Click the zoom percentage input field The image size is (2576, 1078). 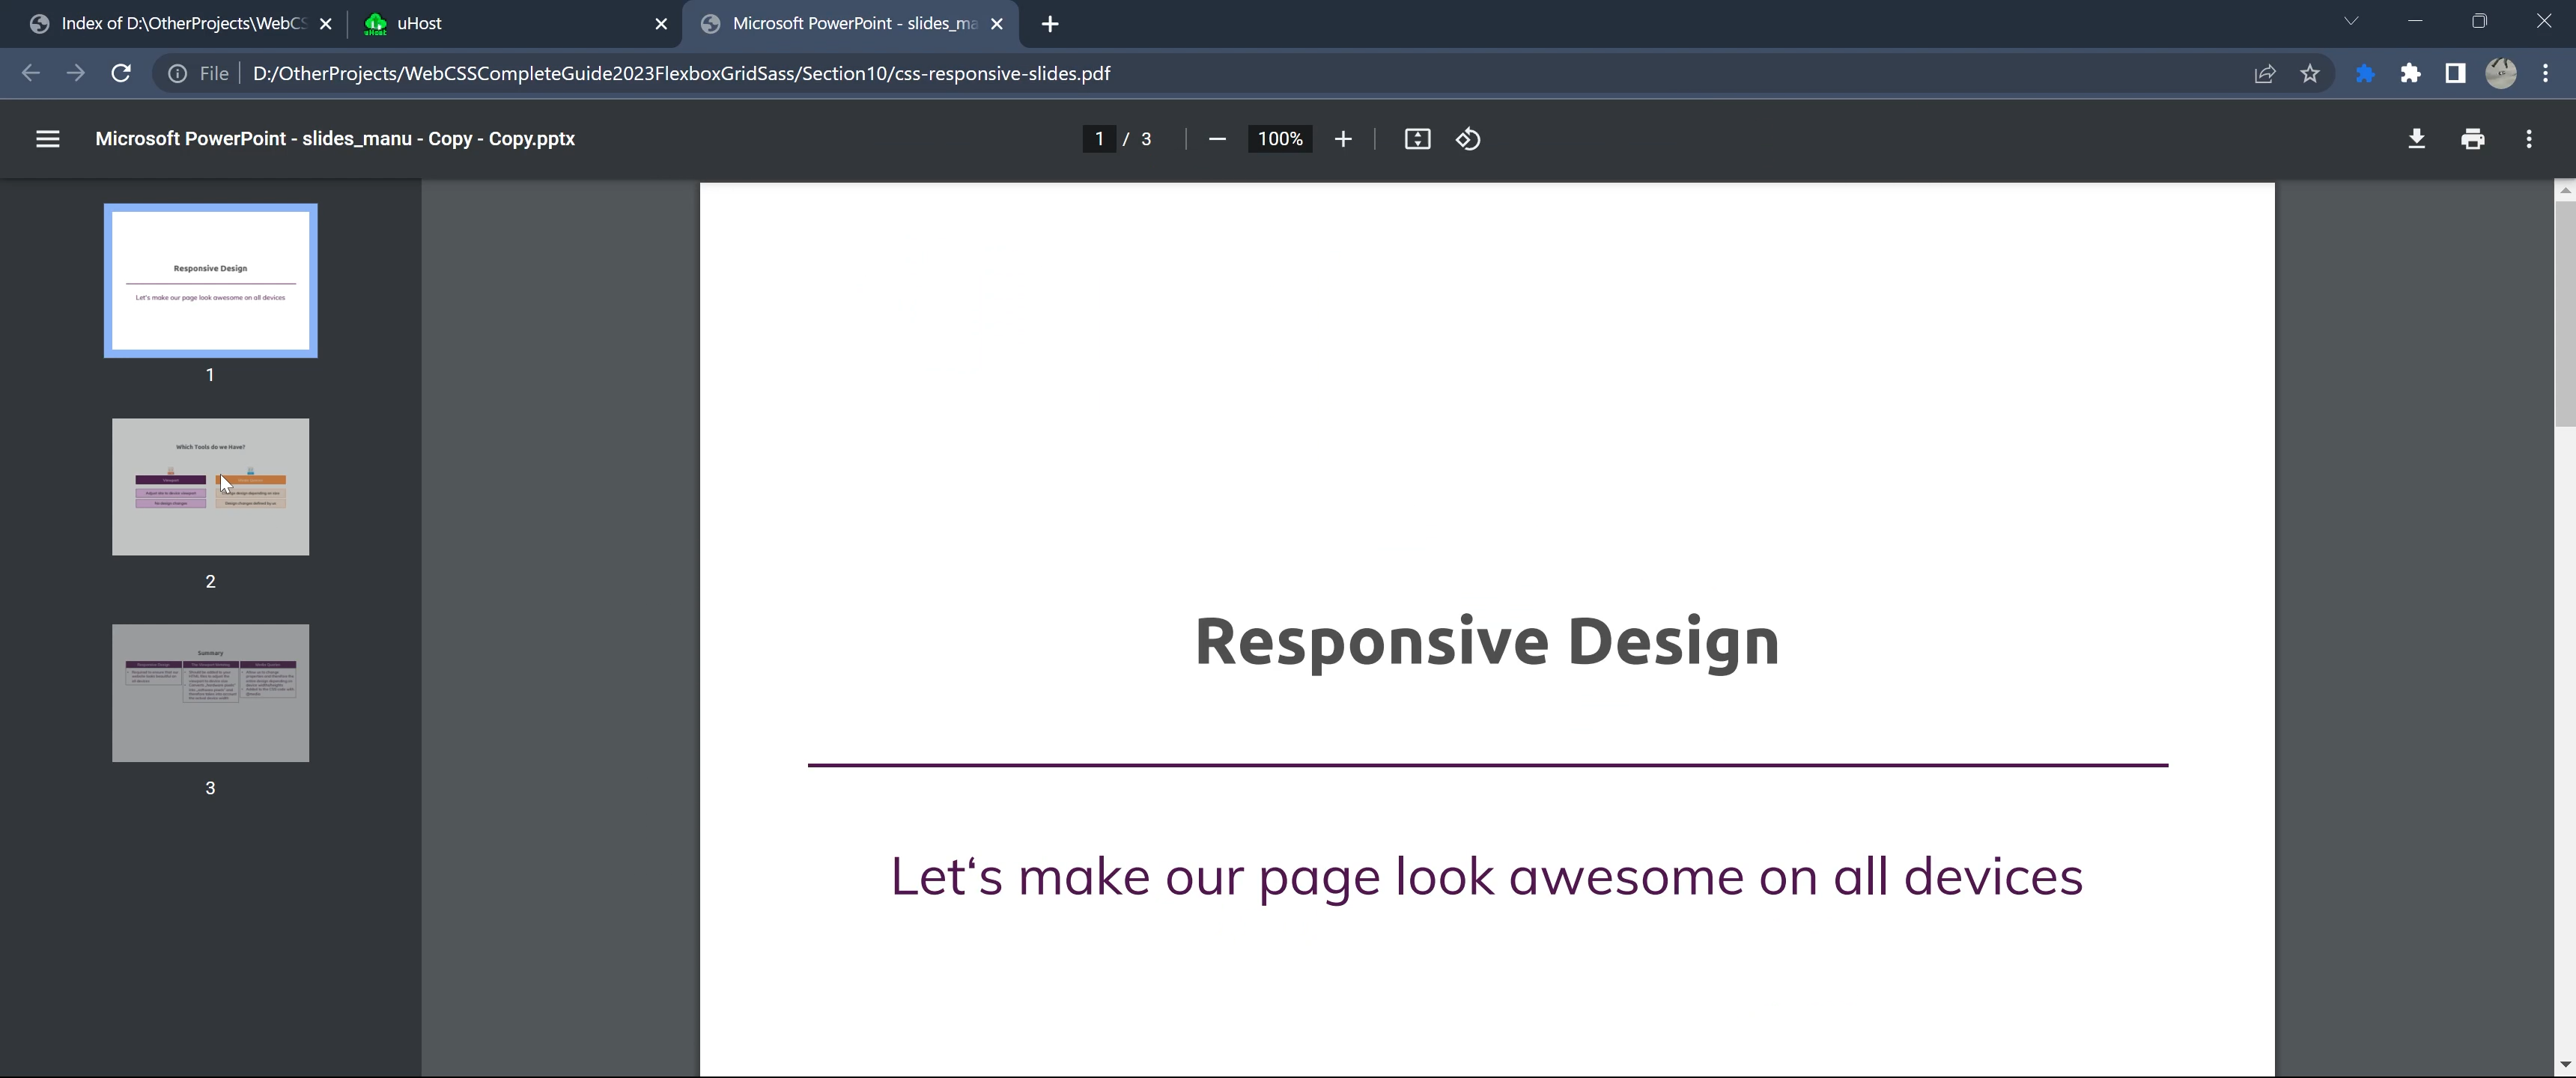[1280, 139]
